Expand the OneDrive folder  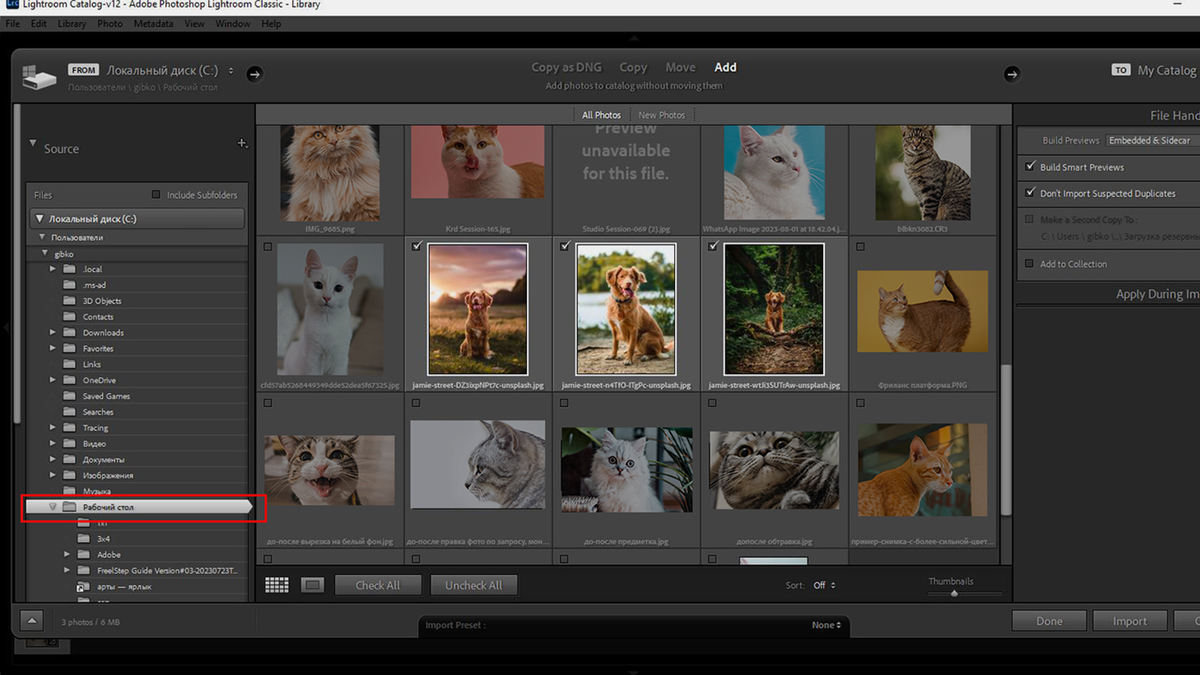point(53,380)
